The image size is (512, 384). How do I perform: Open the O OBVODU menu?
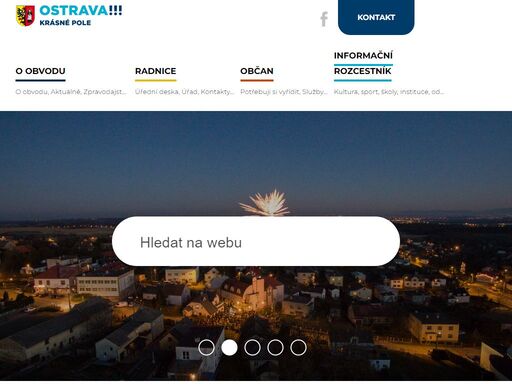[40, 71]
